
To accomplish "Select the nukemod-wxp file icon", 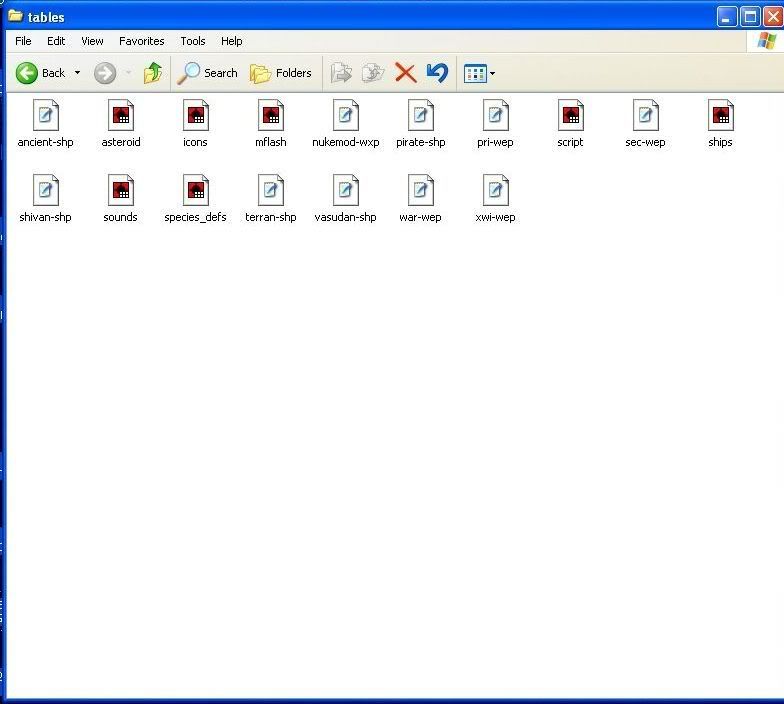I will coord(346,116).
